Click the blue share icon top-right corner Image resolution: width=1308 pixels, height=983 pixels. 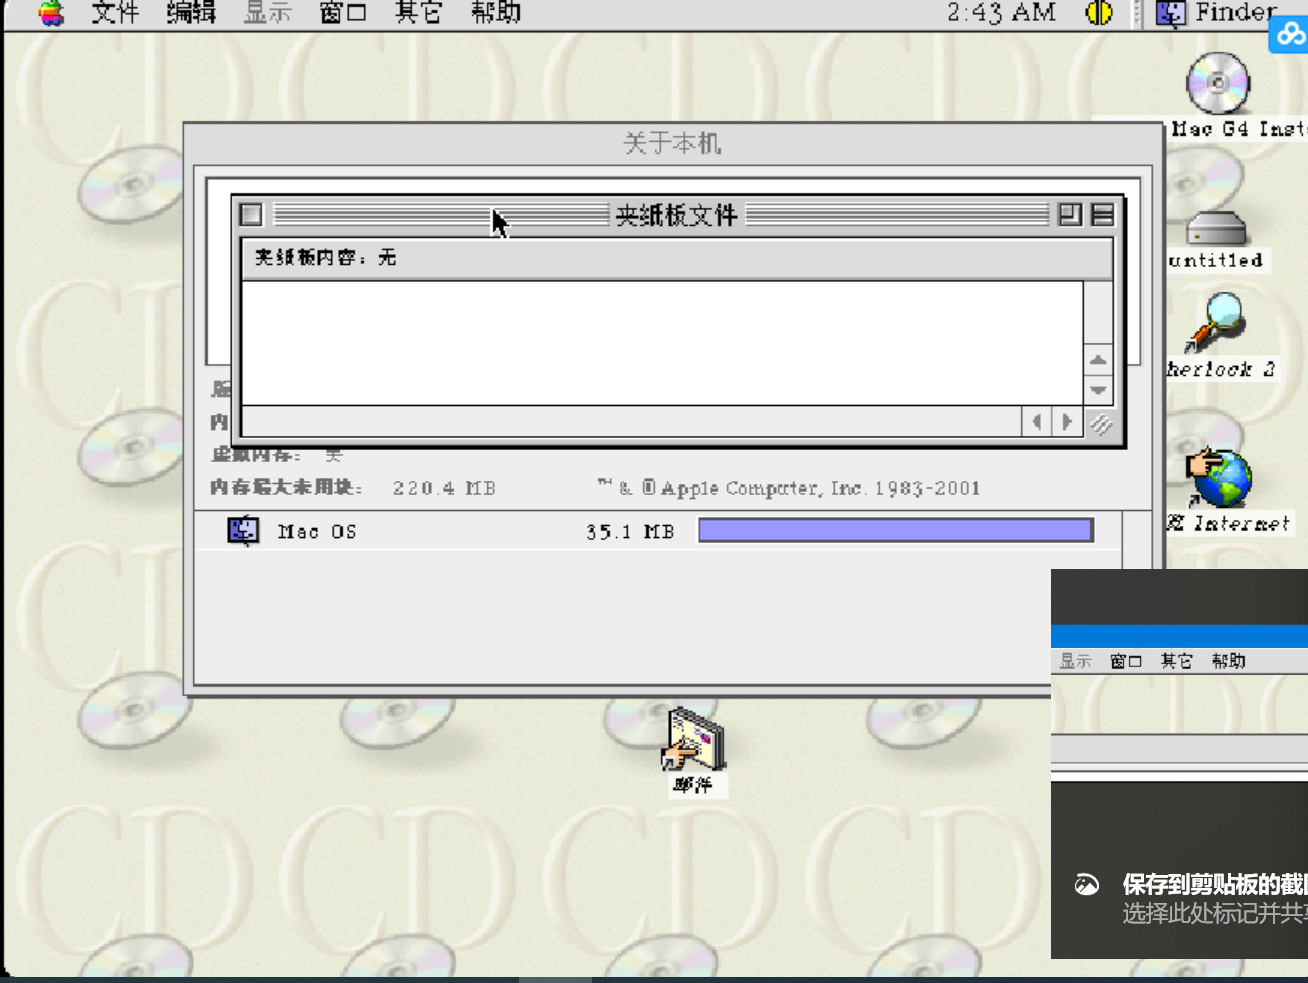[1288, 34]
